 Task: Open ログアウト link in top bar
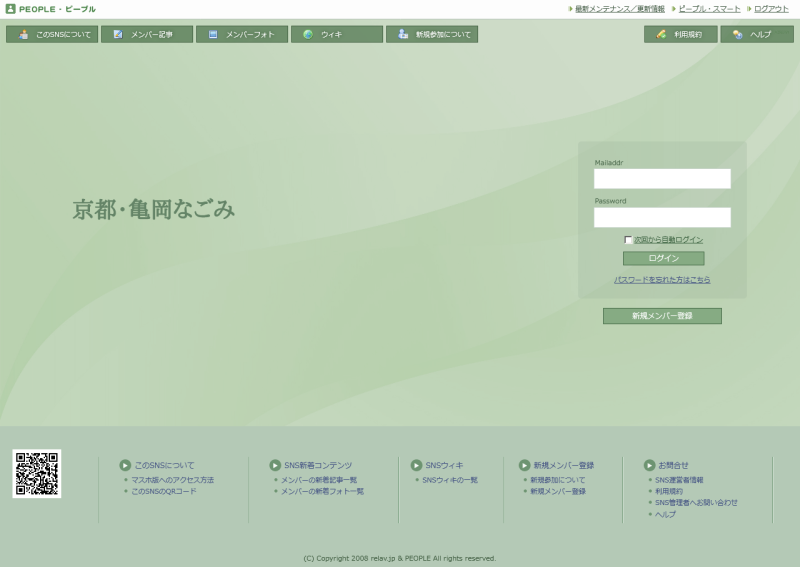coord(771,9)
